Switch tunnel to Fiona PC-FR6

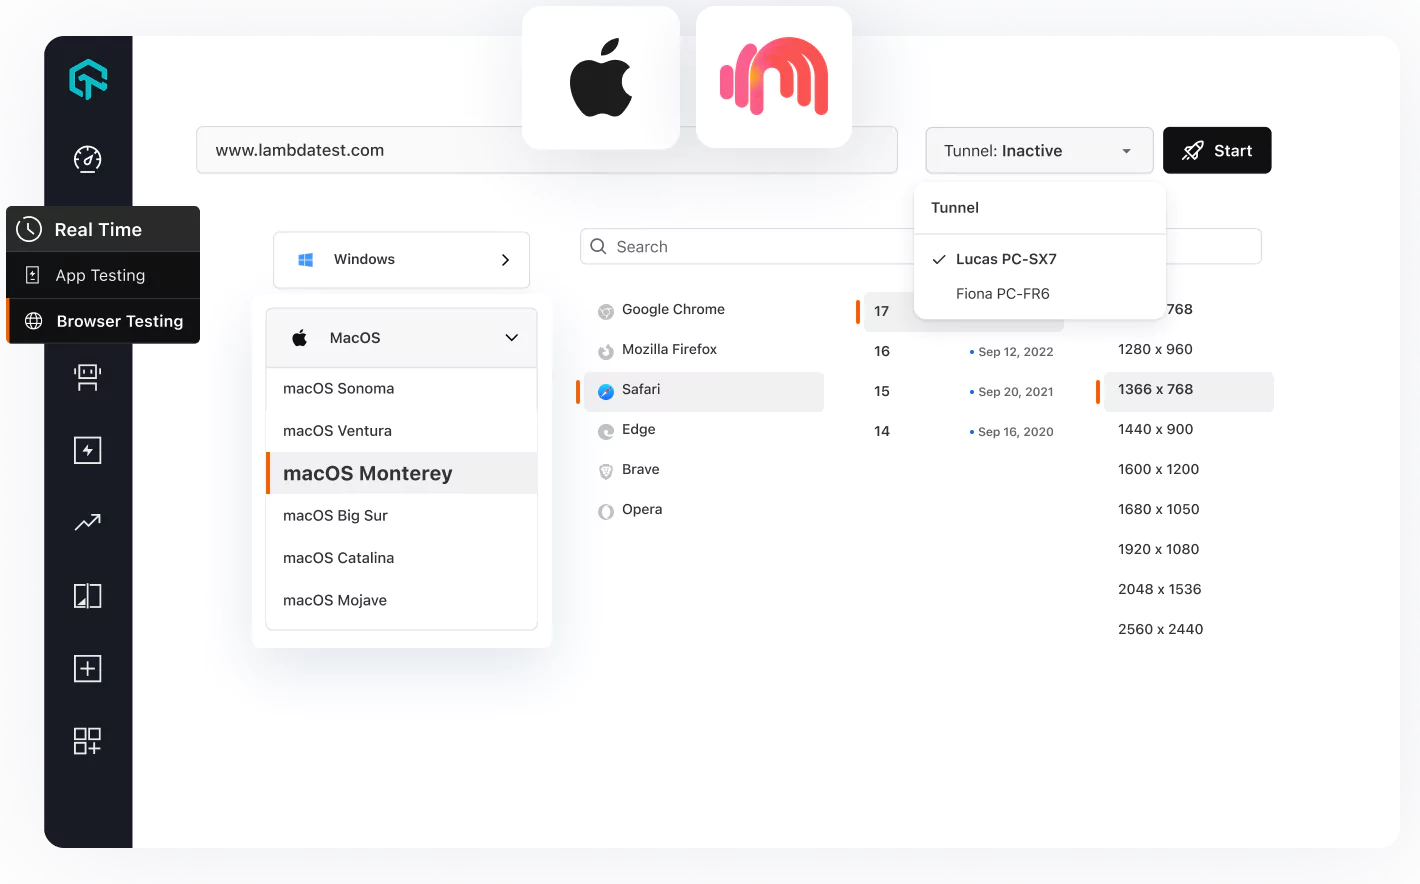pos(1005,293)
